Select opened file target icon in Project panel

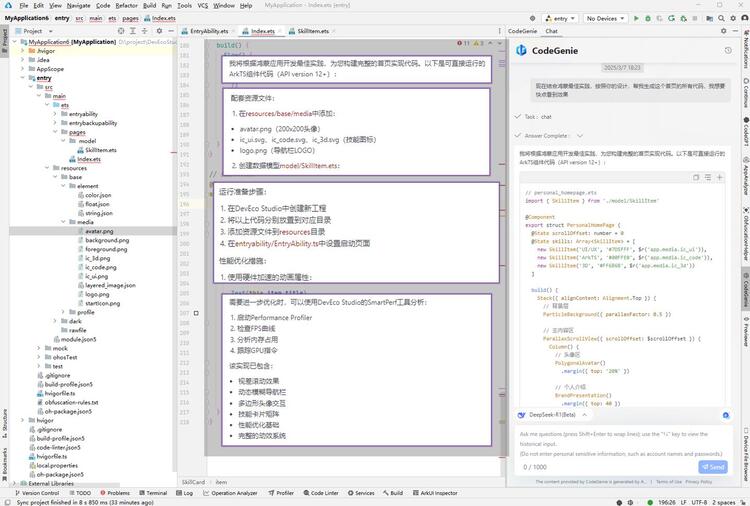pyautogui.click(x=121, y=31)
